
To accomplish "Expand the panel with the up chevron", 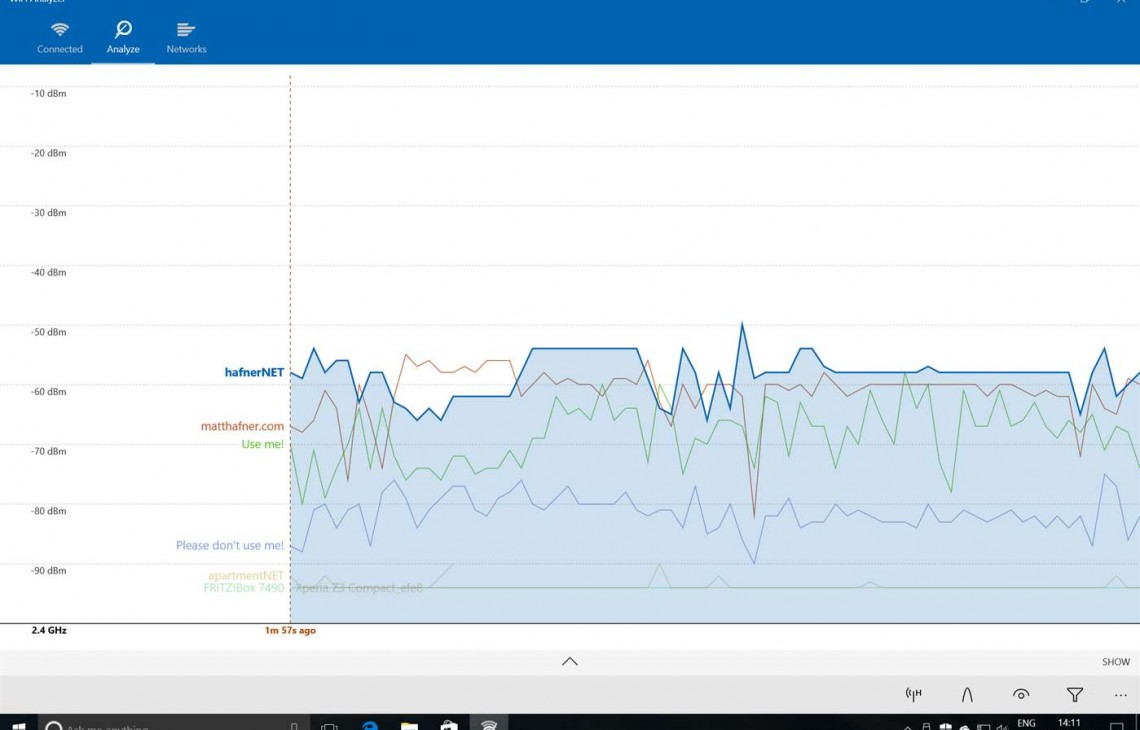I will (570, 661).
